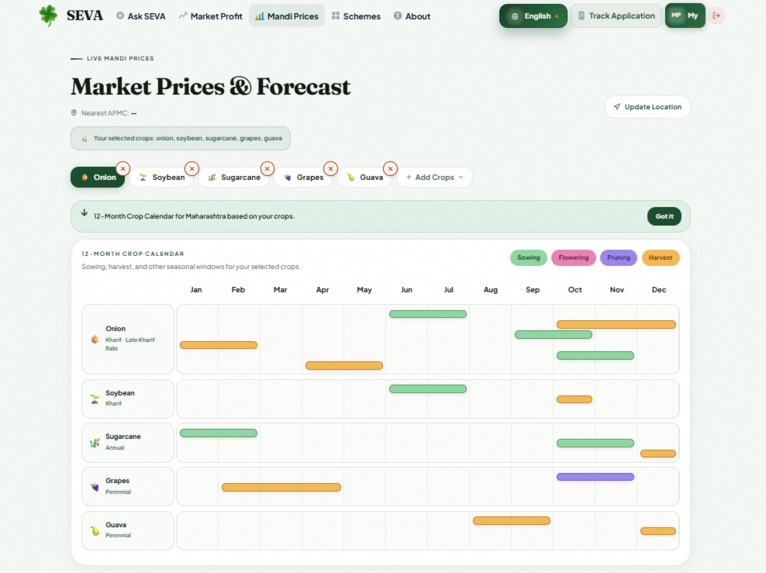This screenshot has height=573, width=766.
Task: Remove Guava crop with its X
Action: (390, 169)
